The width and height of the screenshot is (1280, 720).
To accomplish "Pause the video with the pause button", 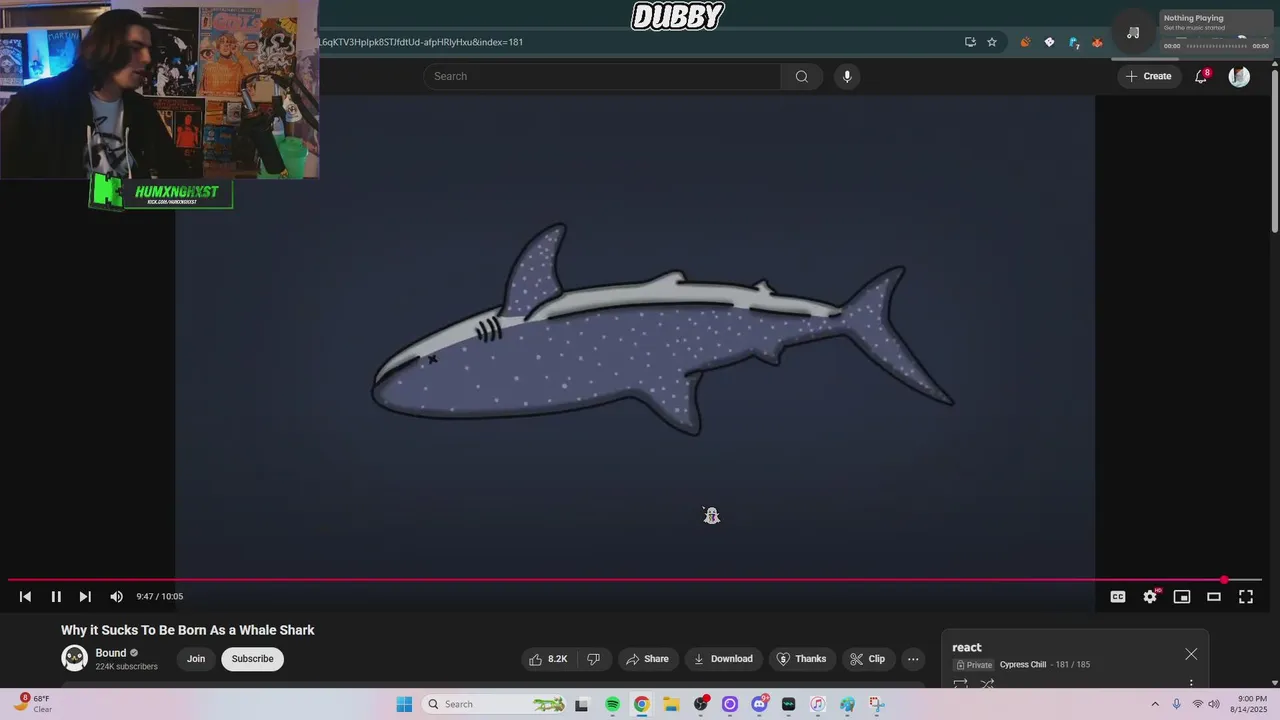I will [x=56, y=597].
